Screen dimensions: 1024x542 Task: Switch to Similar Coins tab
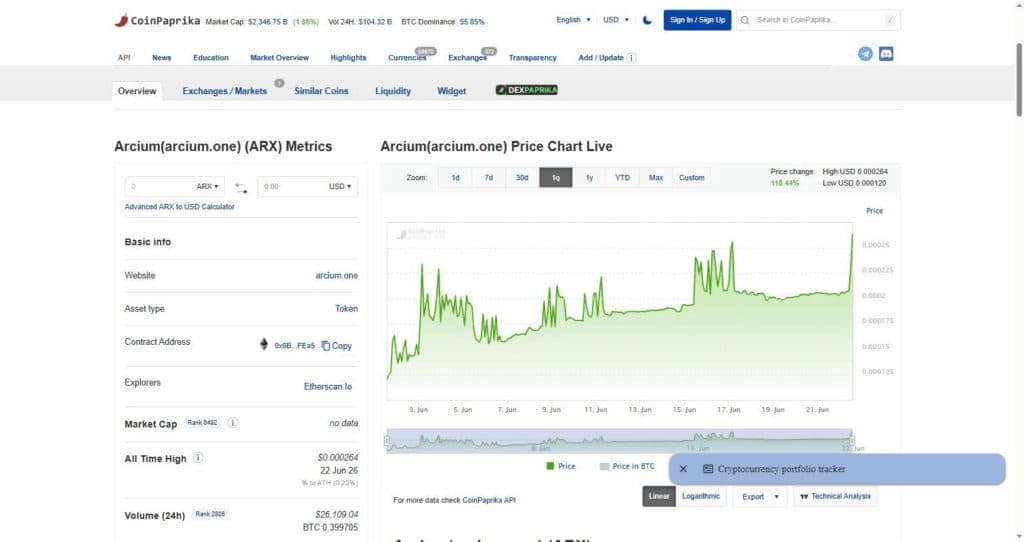click(x=321, y=91)
